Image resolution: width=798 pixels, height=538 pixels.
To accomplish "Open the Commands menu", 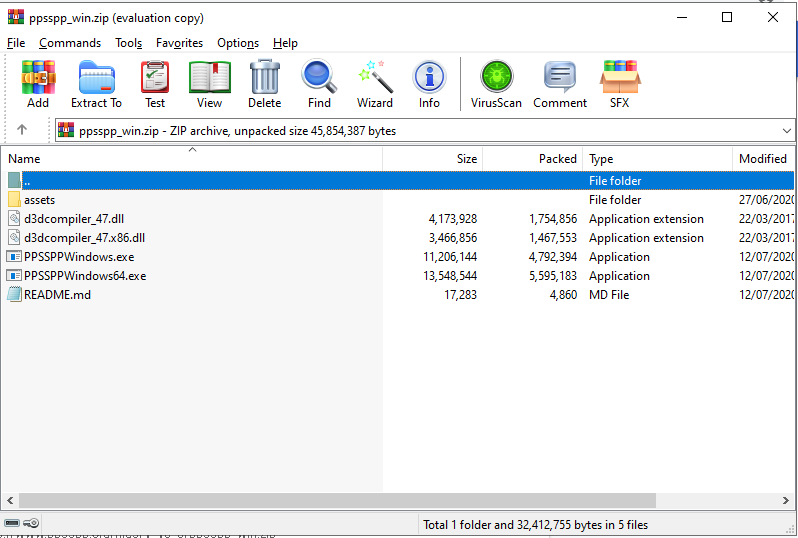I will (x=70, y=43).
